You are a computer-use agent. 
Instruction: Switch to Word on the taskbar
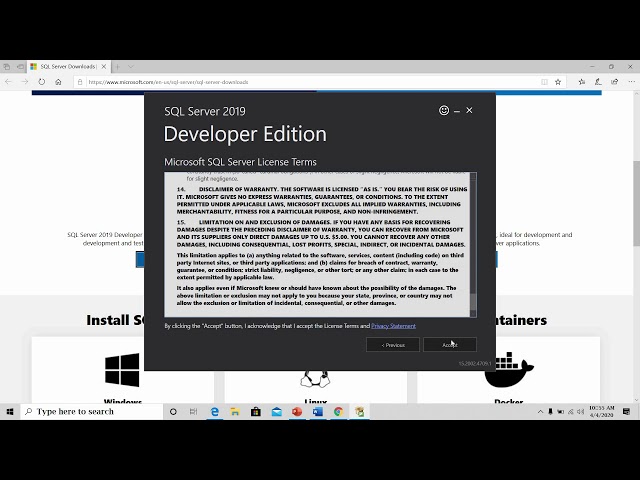(x=318, y=411)
